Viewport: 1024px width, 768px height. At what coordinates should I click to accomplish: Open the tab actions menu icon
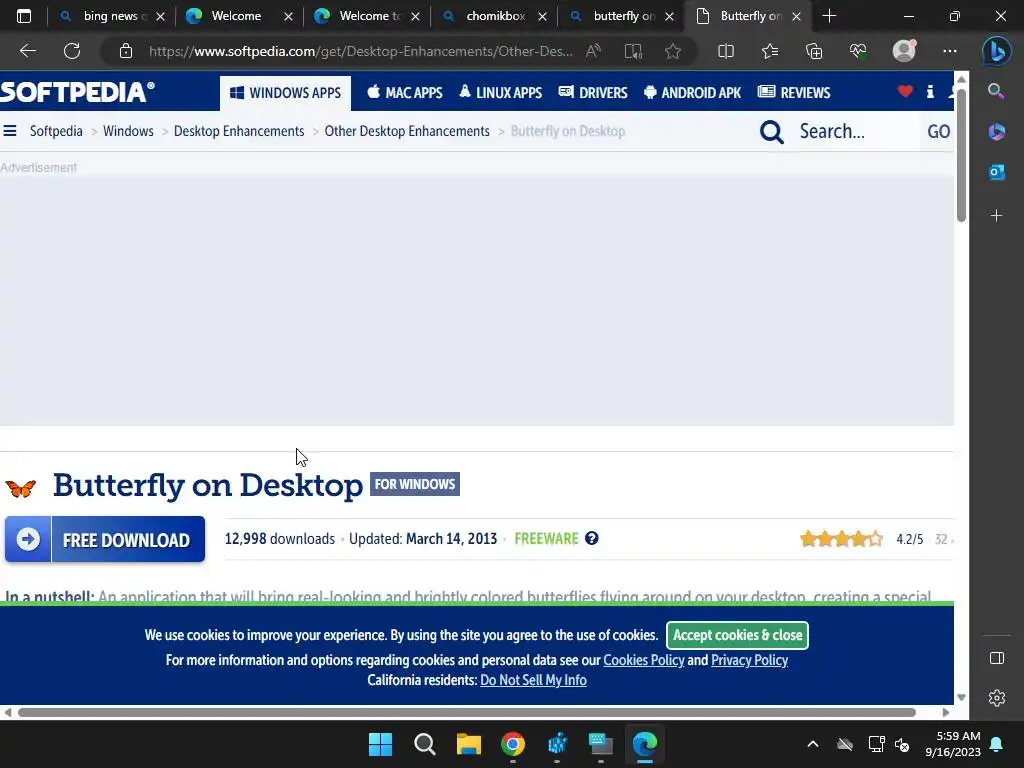tap(24, 16)
